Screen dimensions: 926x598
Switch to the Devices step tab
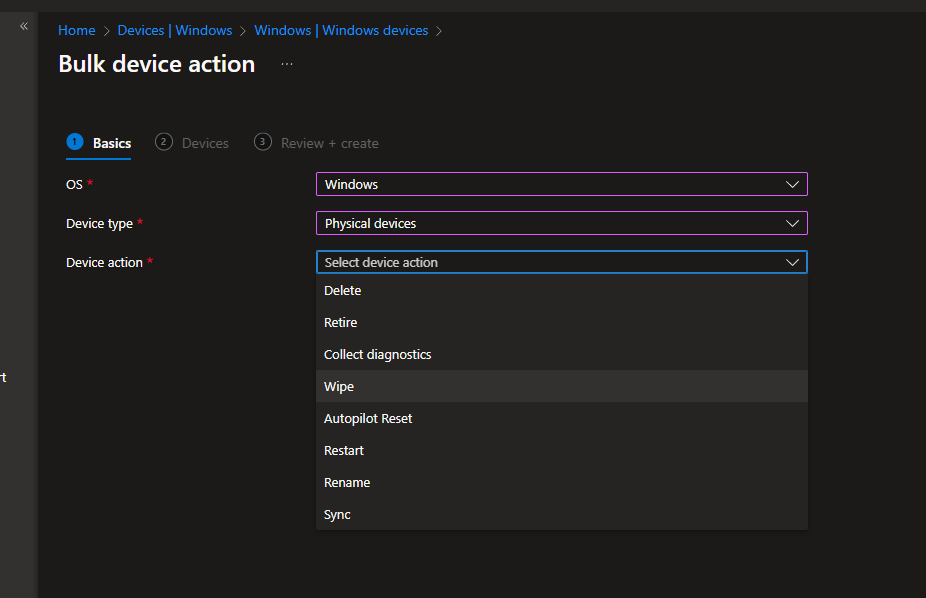pyautogui.click(x=192, y=143)
